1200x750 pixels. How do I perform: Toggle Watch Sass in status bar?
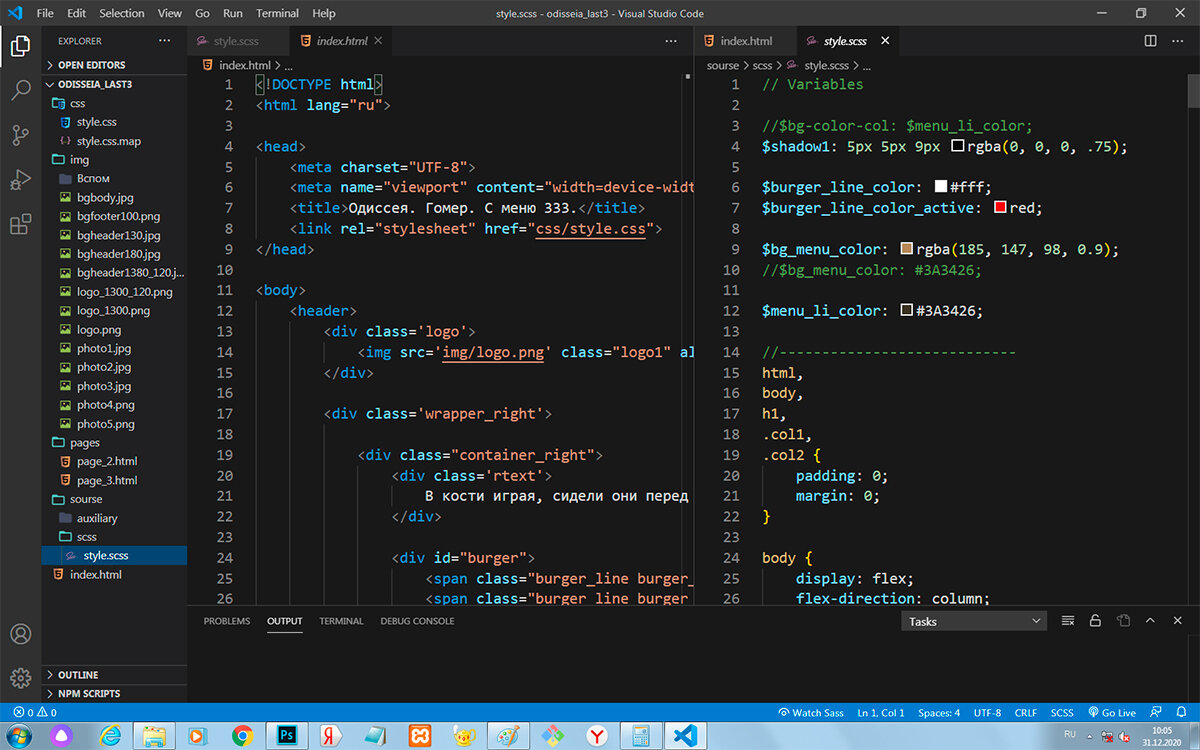click(x=810, y=713)
